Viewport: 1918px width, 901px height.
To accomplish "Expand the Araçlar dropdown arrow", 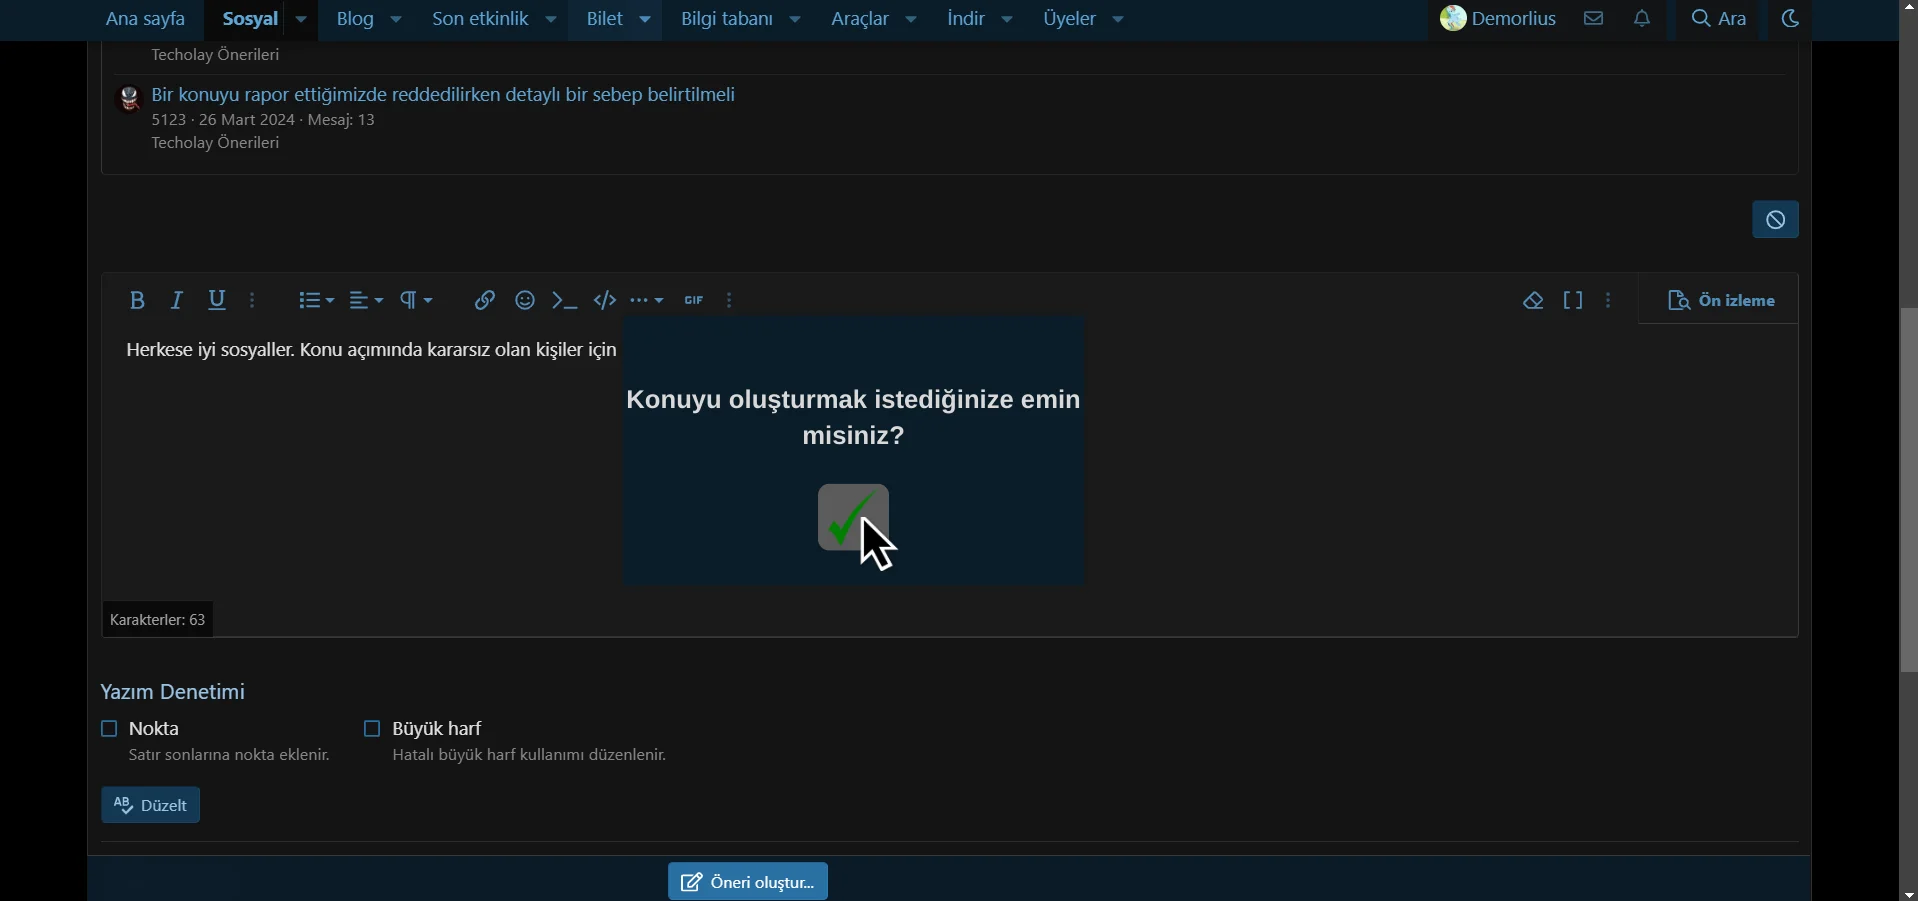I will tap(913, 19).
